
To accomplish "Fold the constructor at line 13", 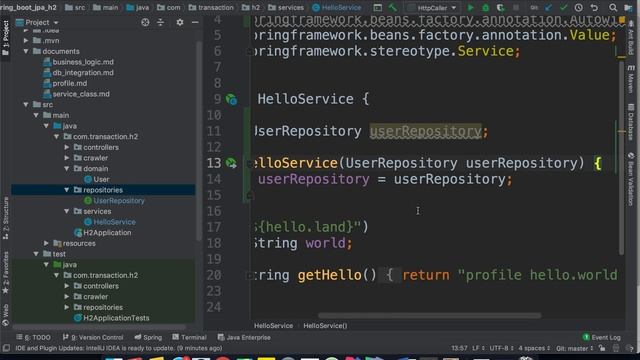I will [x=249, y=164].
